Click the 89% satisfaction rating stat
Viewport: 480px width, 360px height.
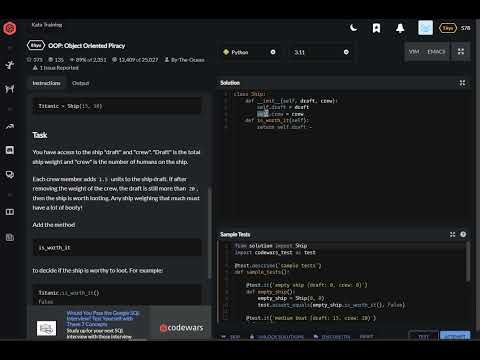pos(88,60)
